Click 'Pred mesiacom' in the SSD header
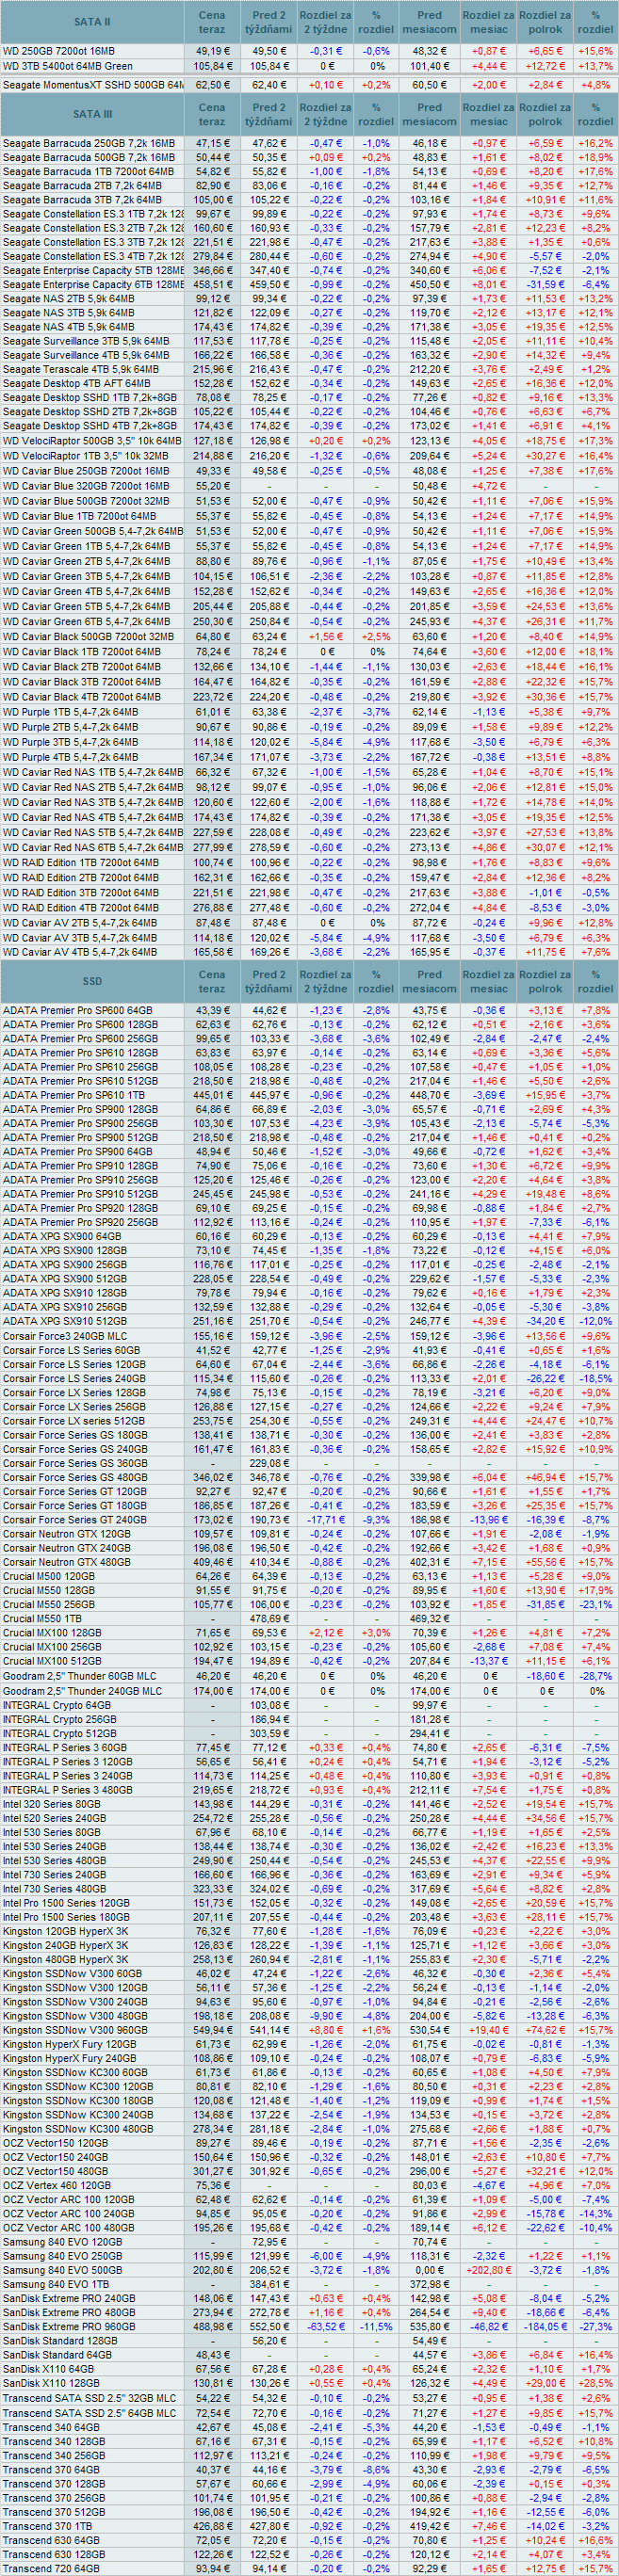This screenshot has height=2576, width=619. [x=430, y=981]
